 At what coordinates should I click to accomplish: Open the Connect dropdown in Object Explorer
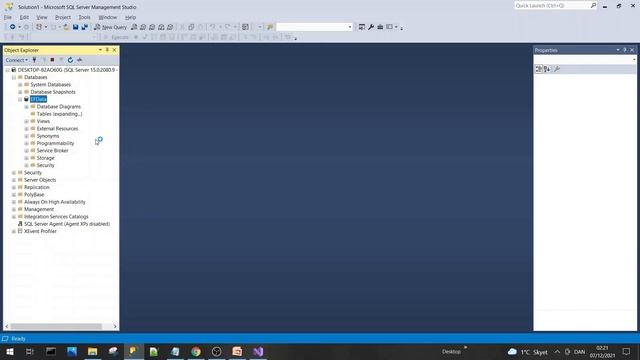tap(16, 60)
